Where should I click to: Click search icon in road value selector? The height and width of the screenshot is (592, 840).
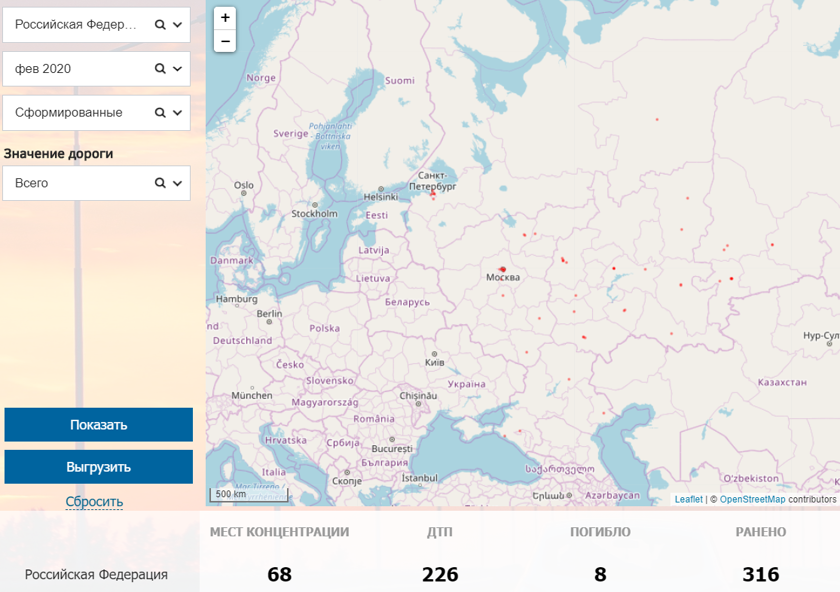[160, 183]
